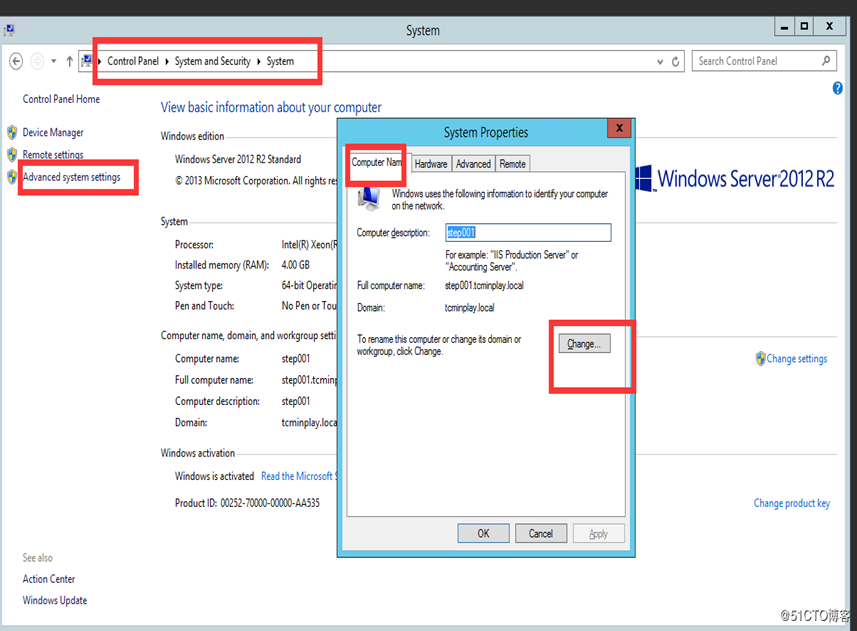Screen dimensions: 857x631
Task: Open Help via the blue question mark
Action: (x=837, y=88)
